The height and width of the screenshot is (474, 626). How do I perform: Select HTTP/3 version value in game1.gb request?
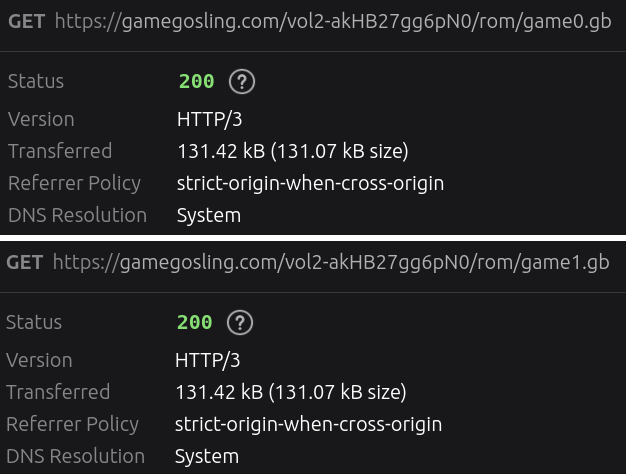click(207, 360)
